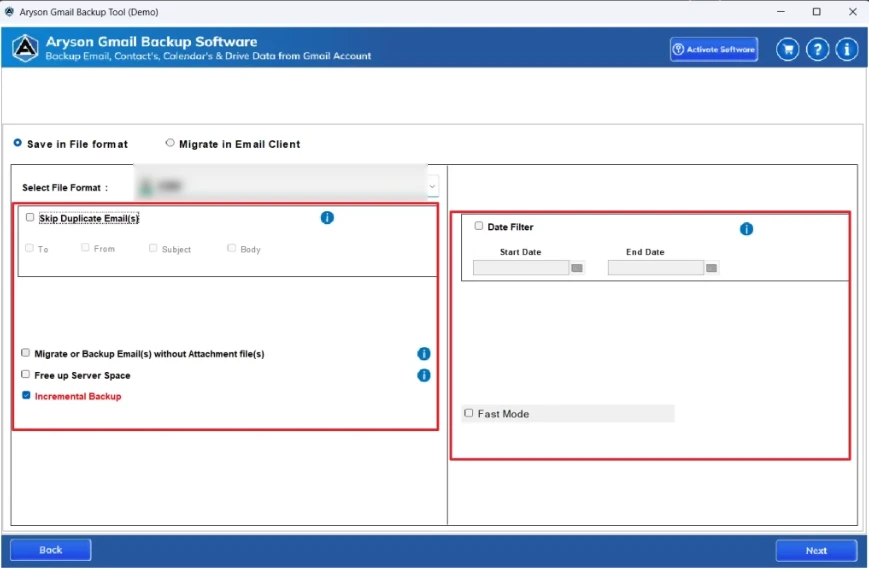Show info for Free up Server Space
Screen dimensions: 869x569
click(423, 375)
